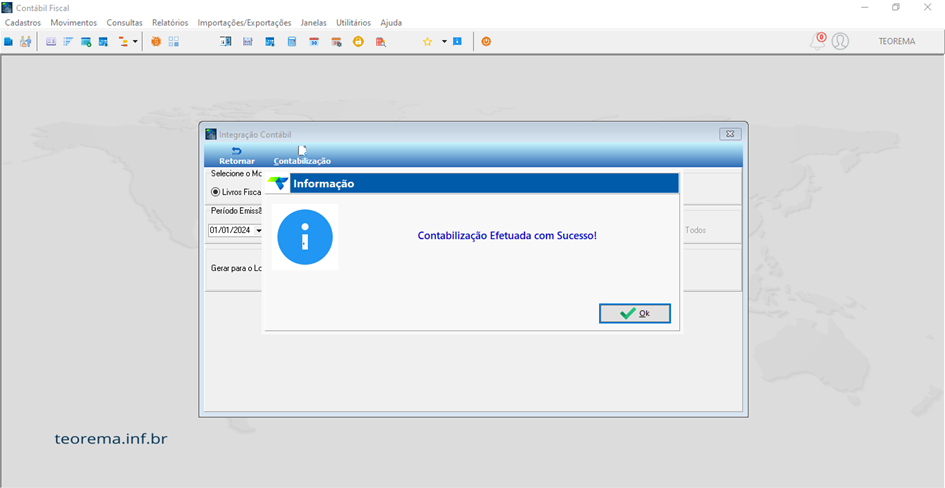Expand the arrow beside the hierarchy icon

click(135, 42)
